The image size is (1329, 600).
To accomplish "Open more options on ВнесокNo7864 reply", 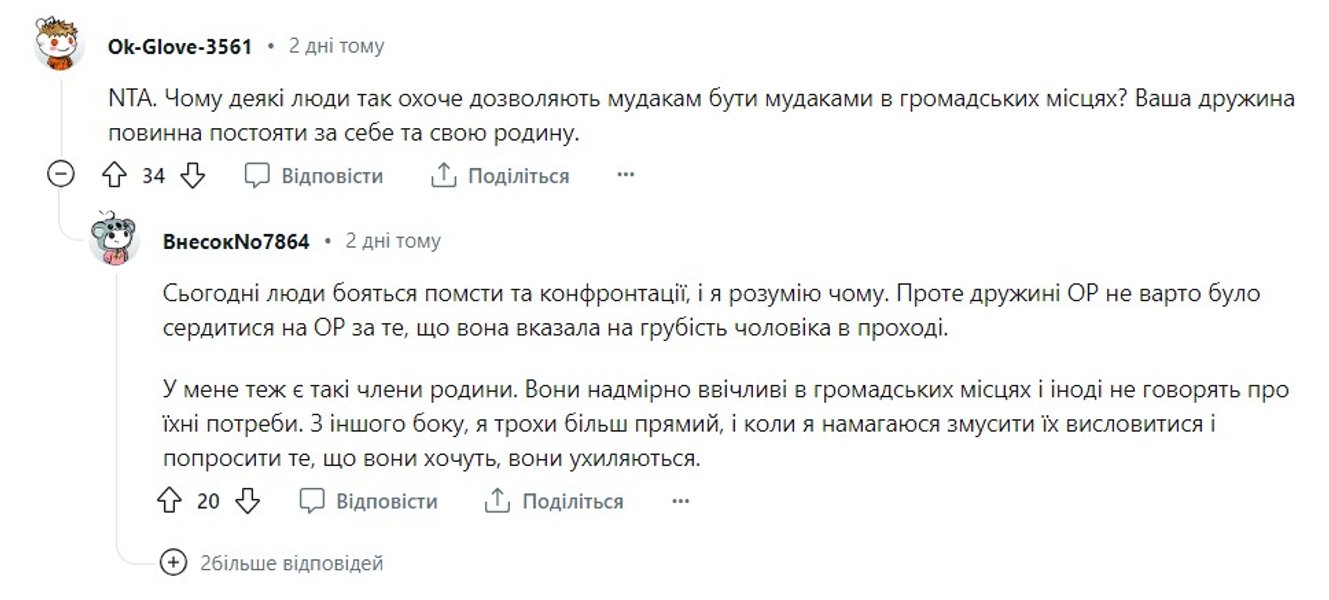I will pos(680,501).
